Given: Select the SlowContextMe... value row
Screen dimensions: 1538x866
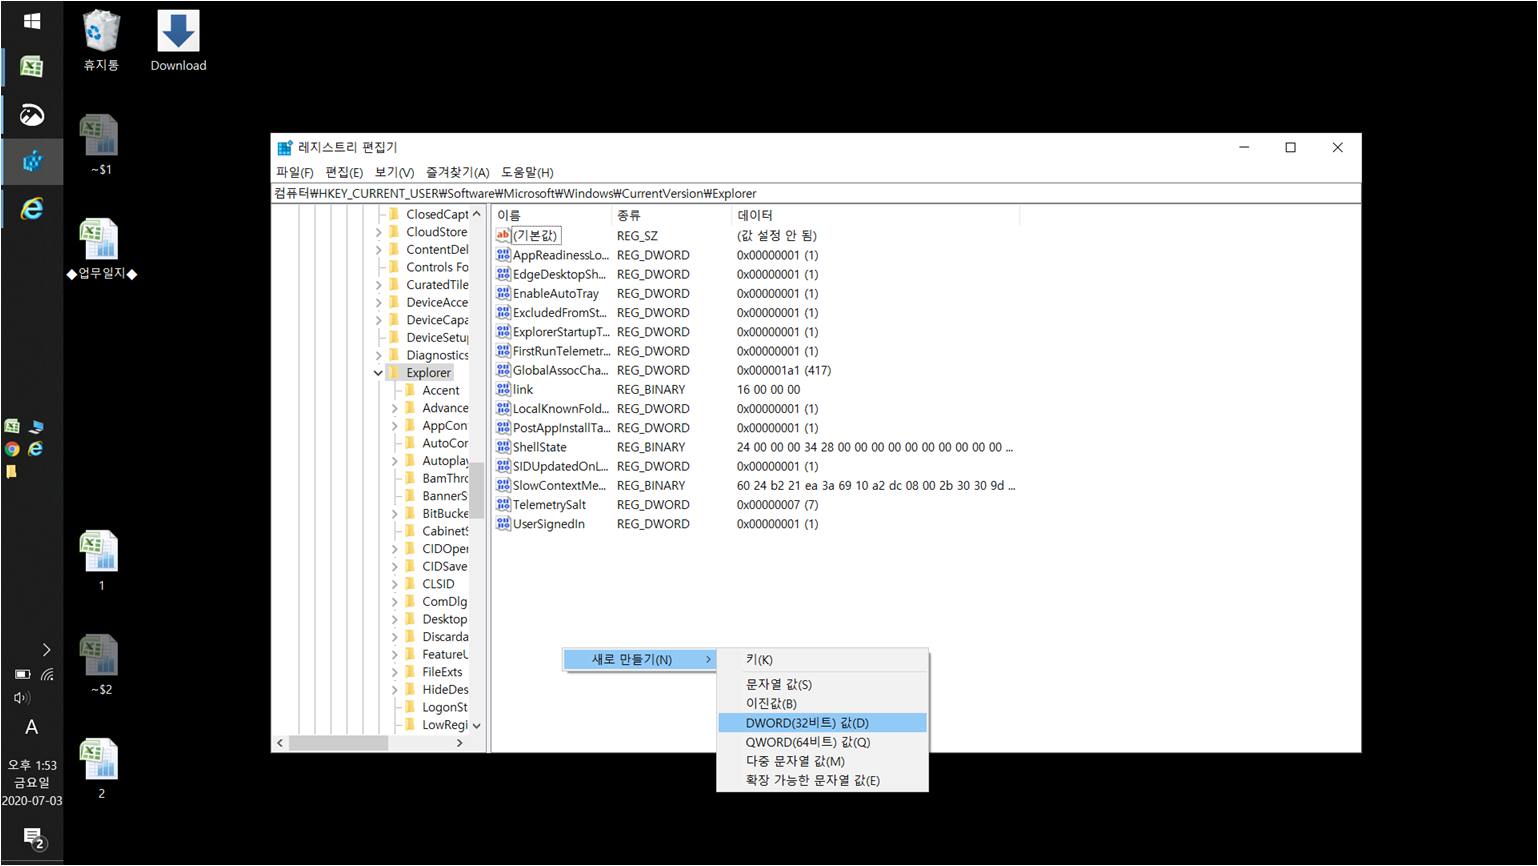Looking at the screenshot, I should pyautogui.click(x=756, y=485).
